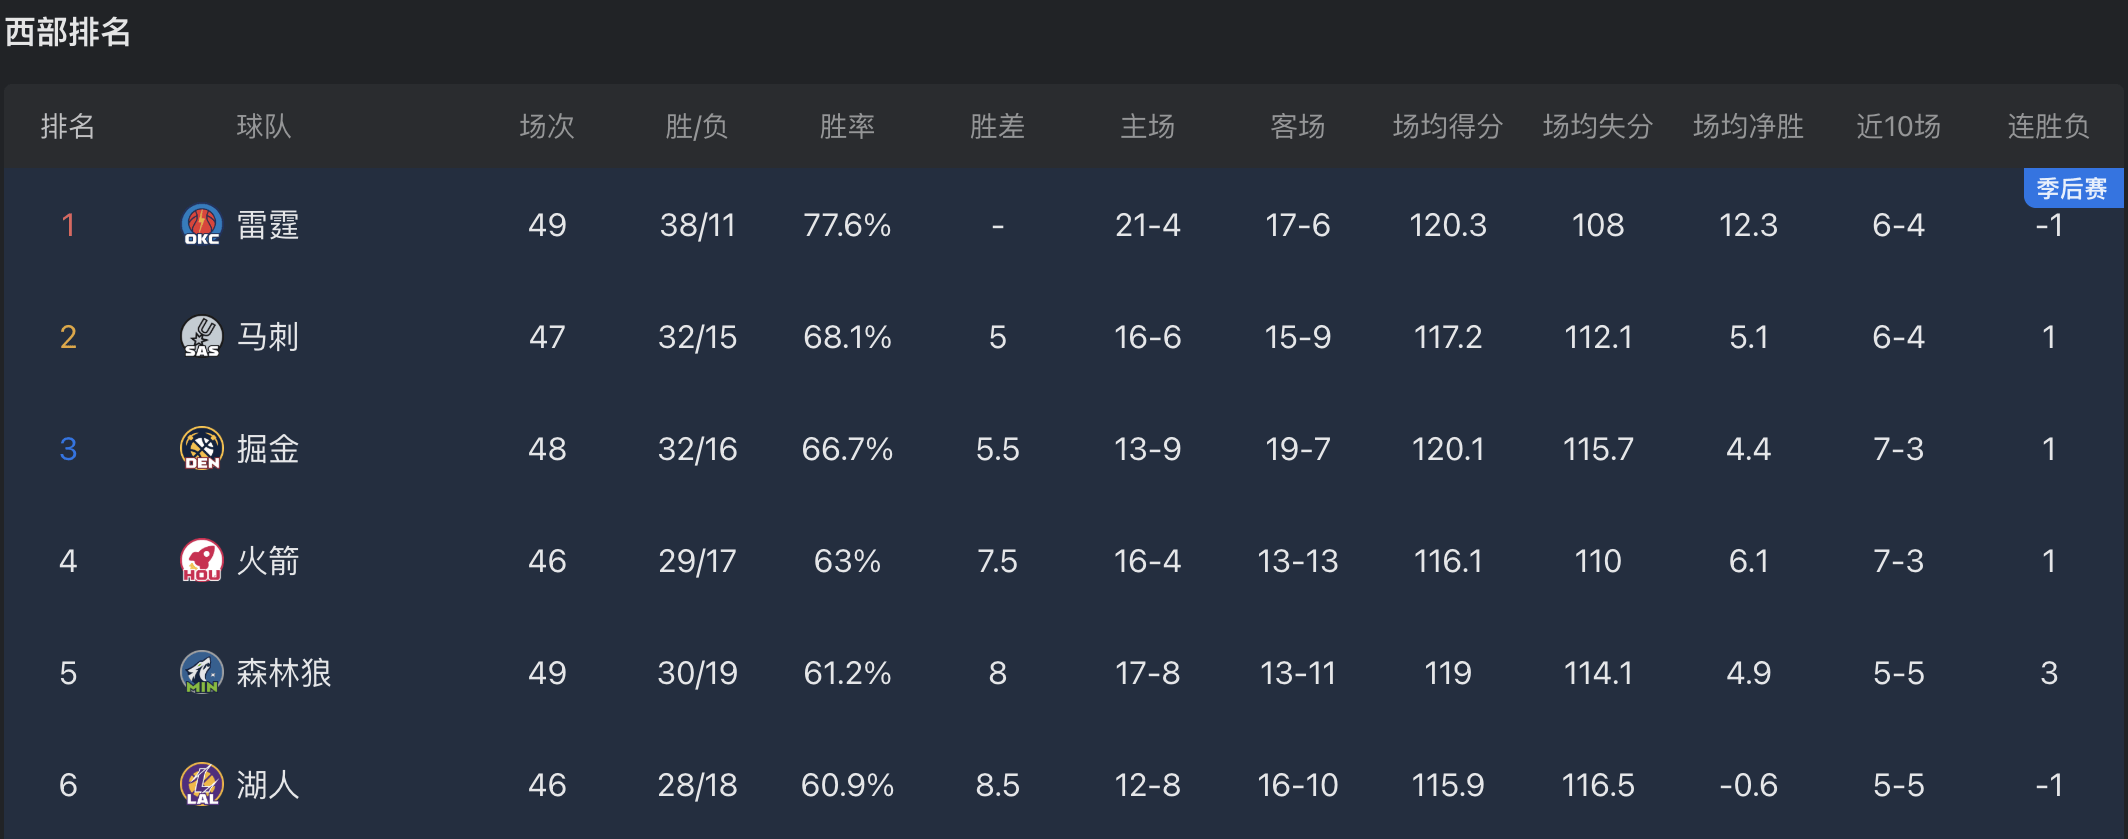
Task: Click the 季后赛 playoff badge
Action: click(x=2071, y=189)
